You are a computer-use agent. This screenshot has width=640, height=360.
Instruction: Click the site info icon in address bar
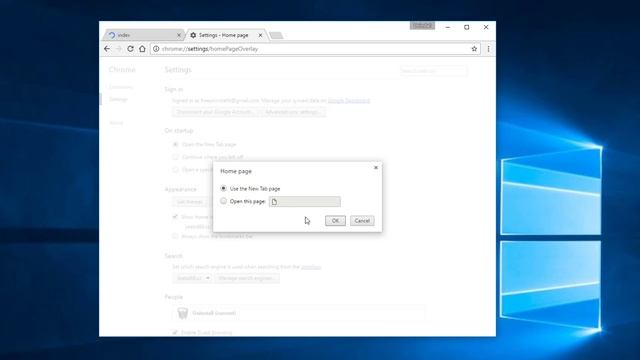click(x=156, y=49)
